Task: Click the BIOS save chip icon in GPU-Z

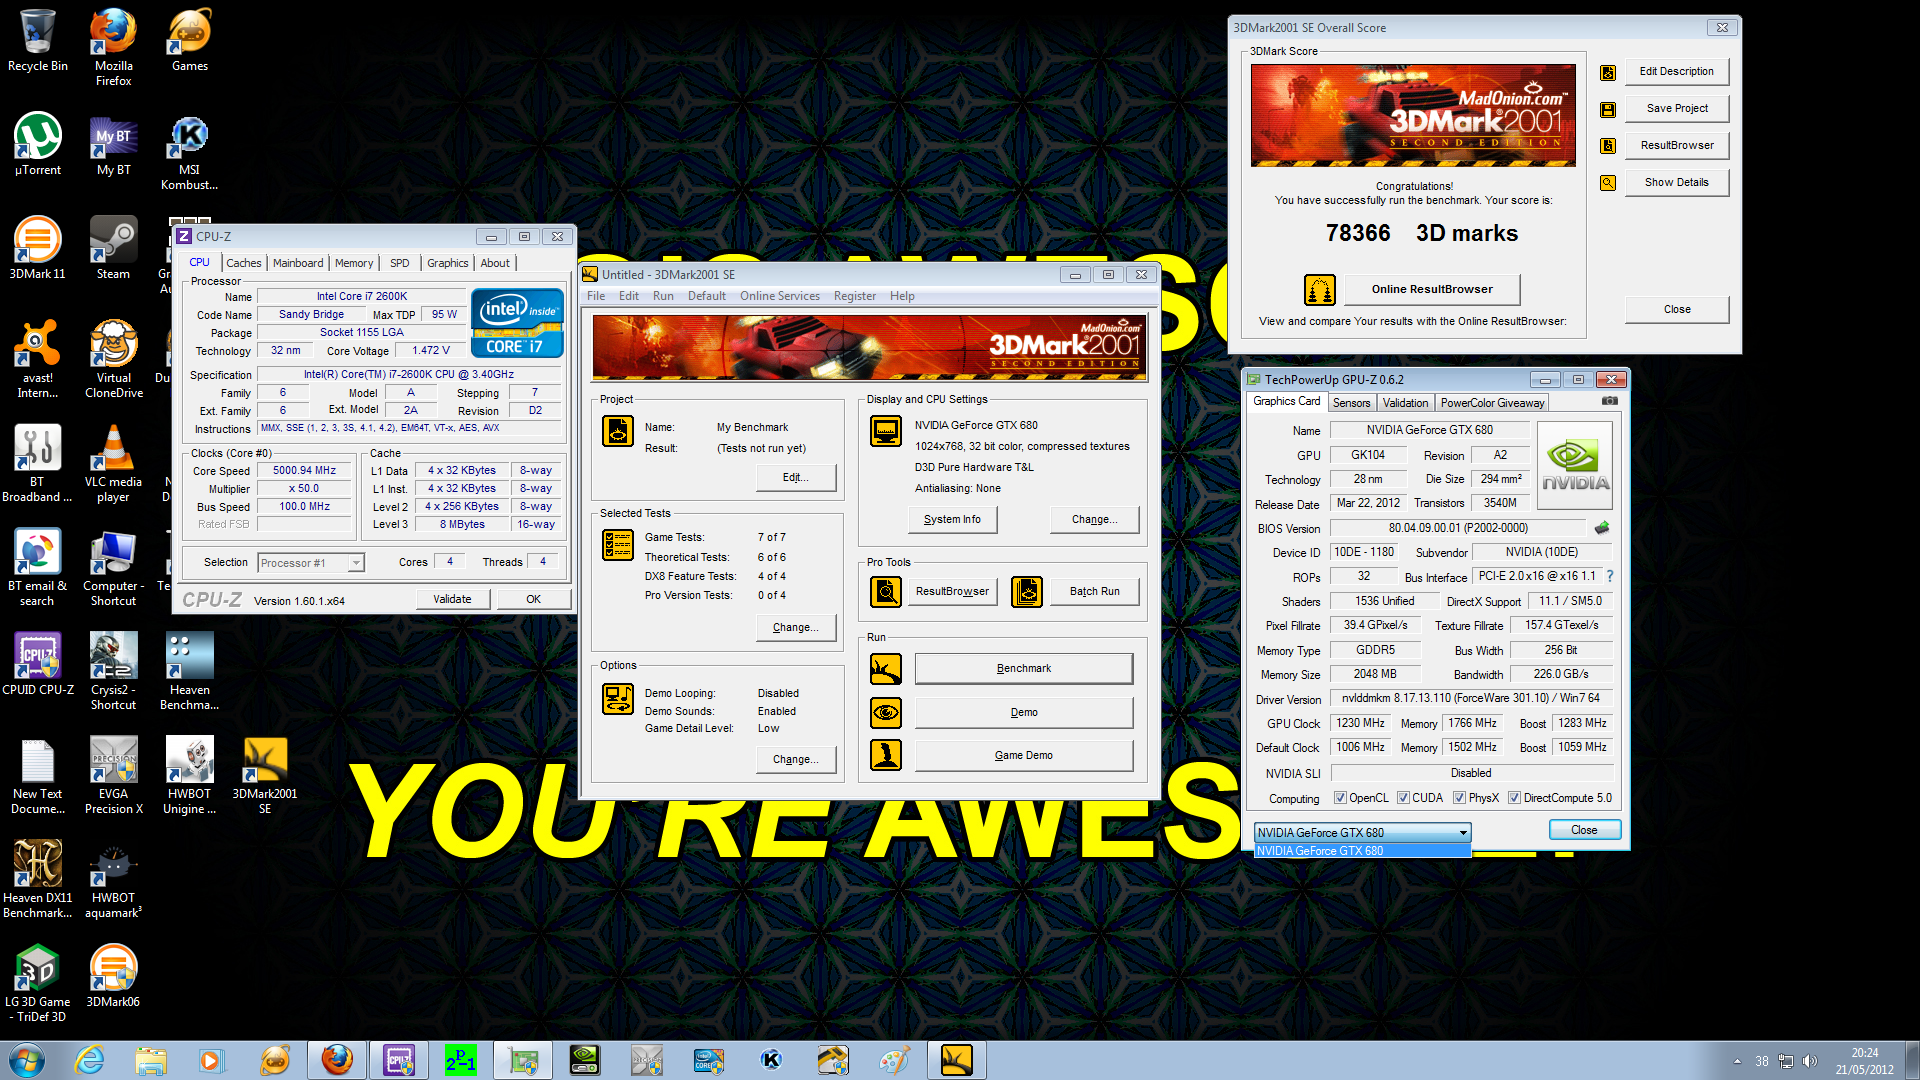Action: (1602, 528)
